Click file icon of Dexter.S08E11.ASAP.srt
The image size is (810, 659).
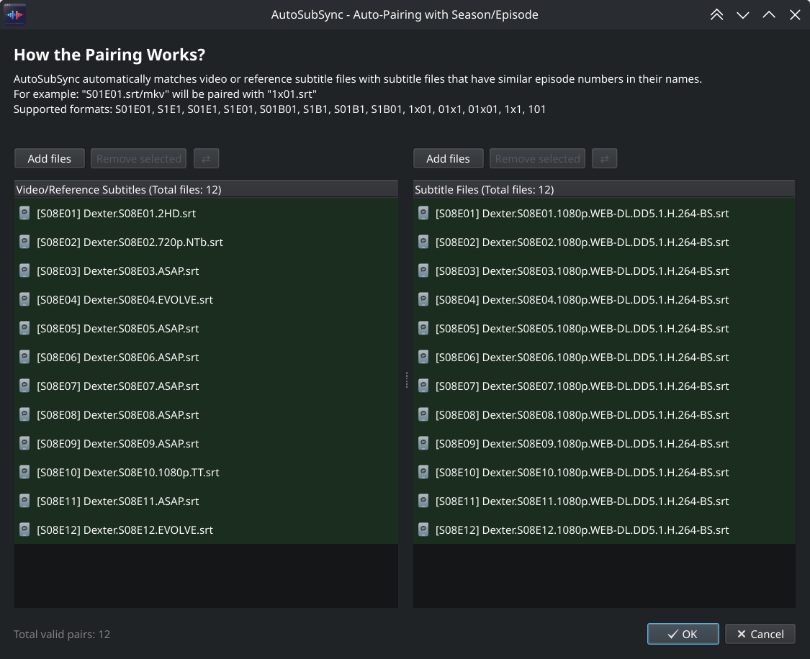point(24,500)
